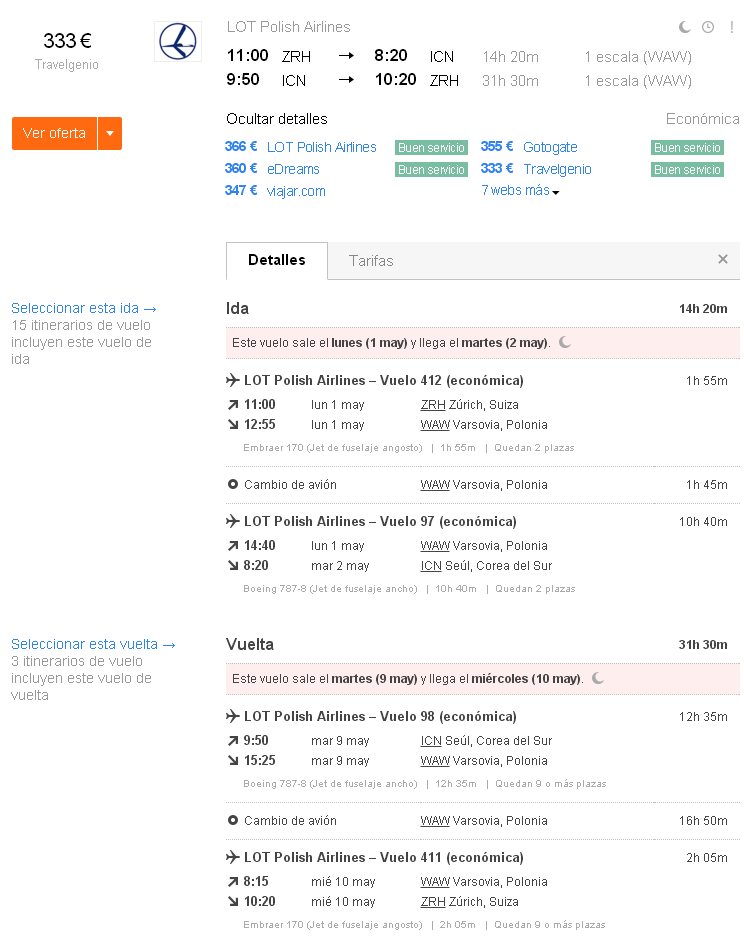This screenshot has width=744, height=951.
Task: Select the Detalles tab
Action: [x=276, y=260]
